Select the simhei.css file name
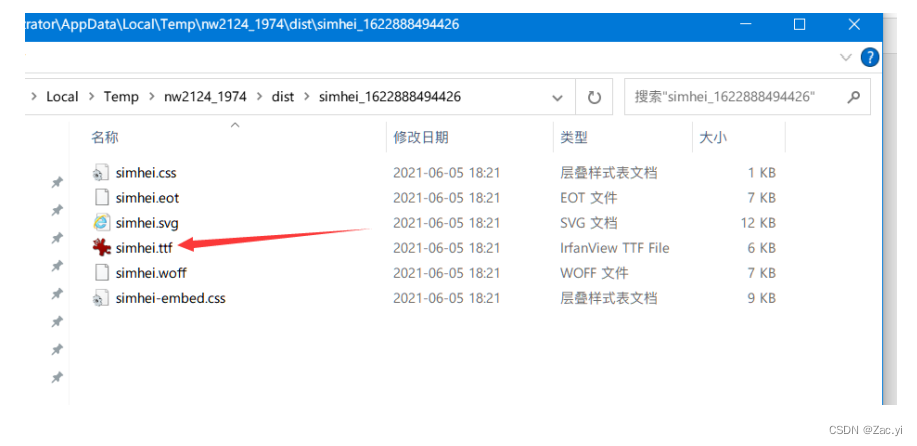The image size is (917, 446). tap(146, 173)
